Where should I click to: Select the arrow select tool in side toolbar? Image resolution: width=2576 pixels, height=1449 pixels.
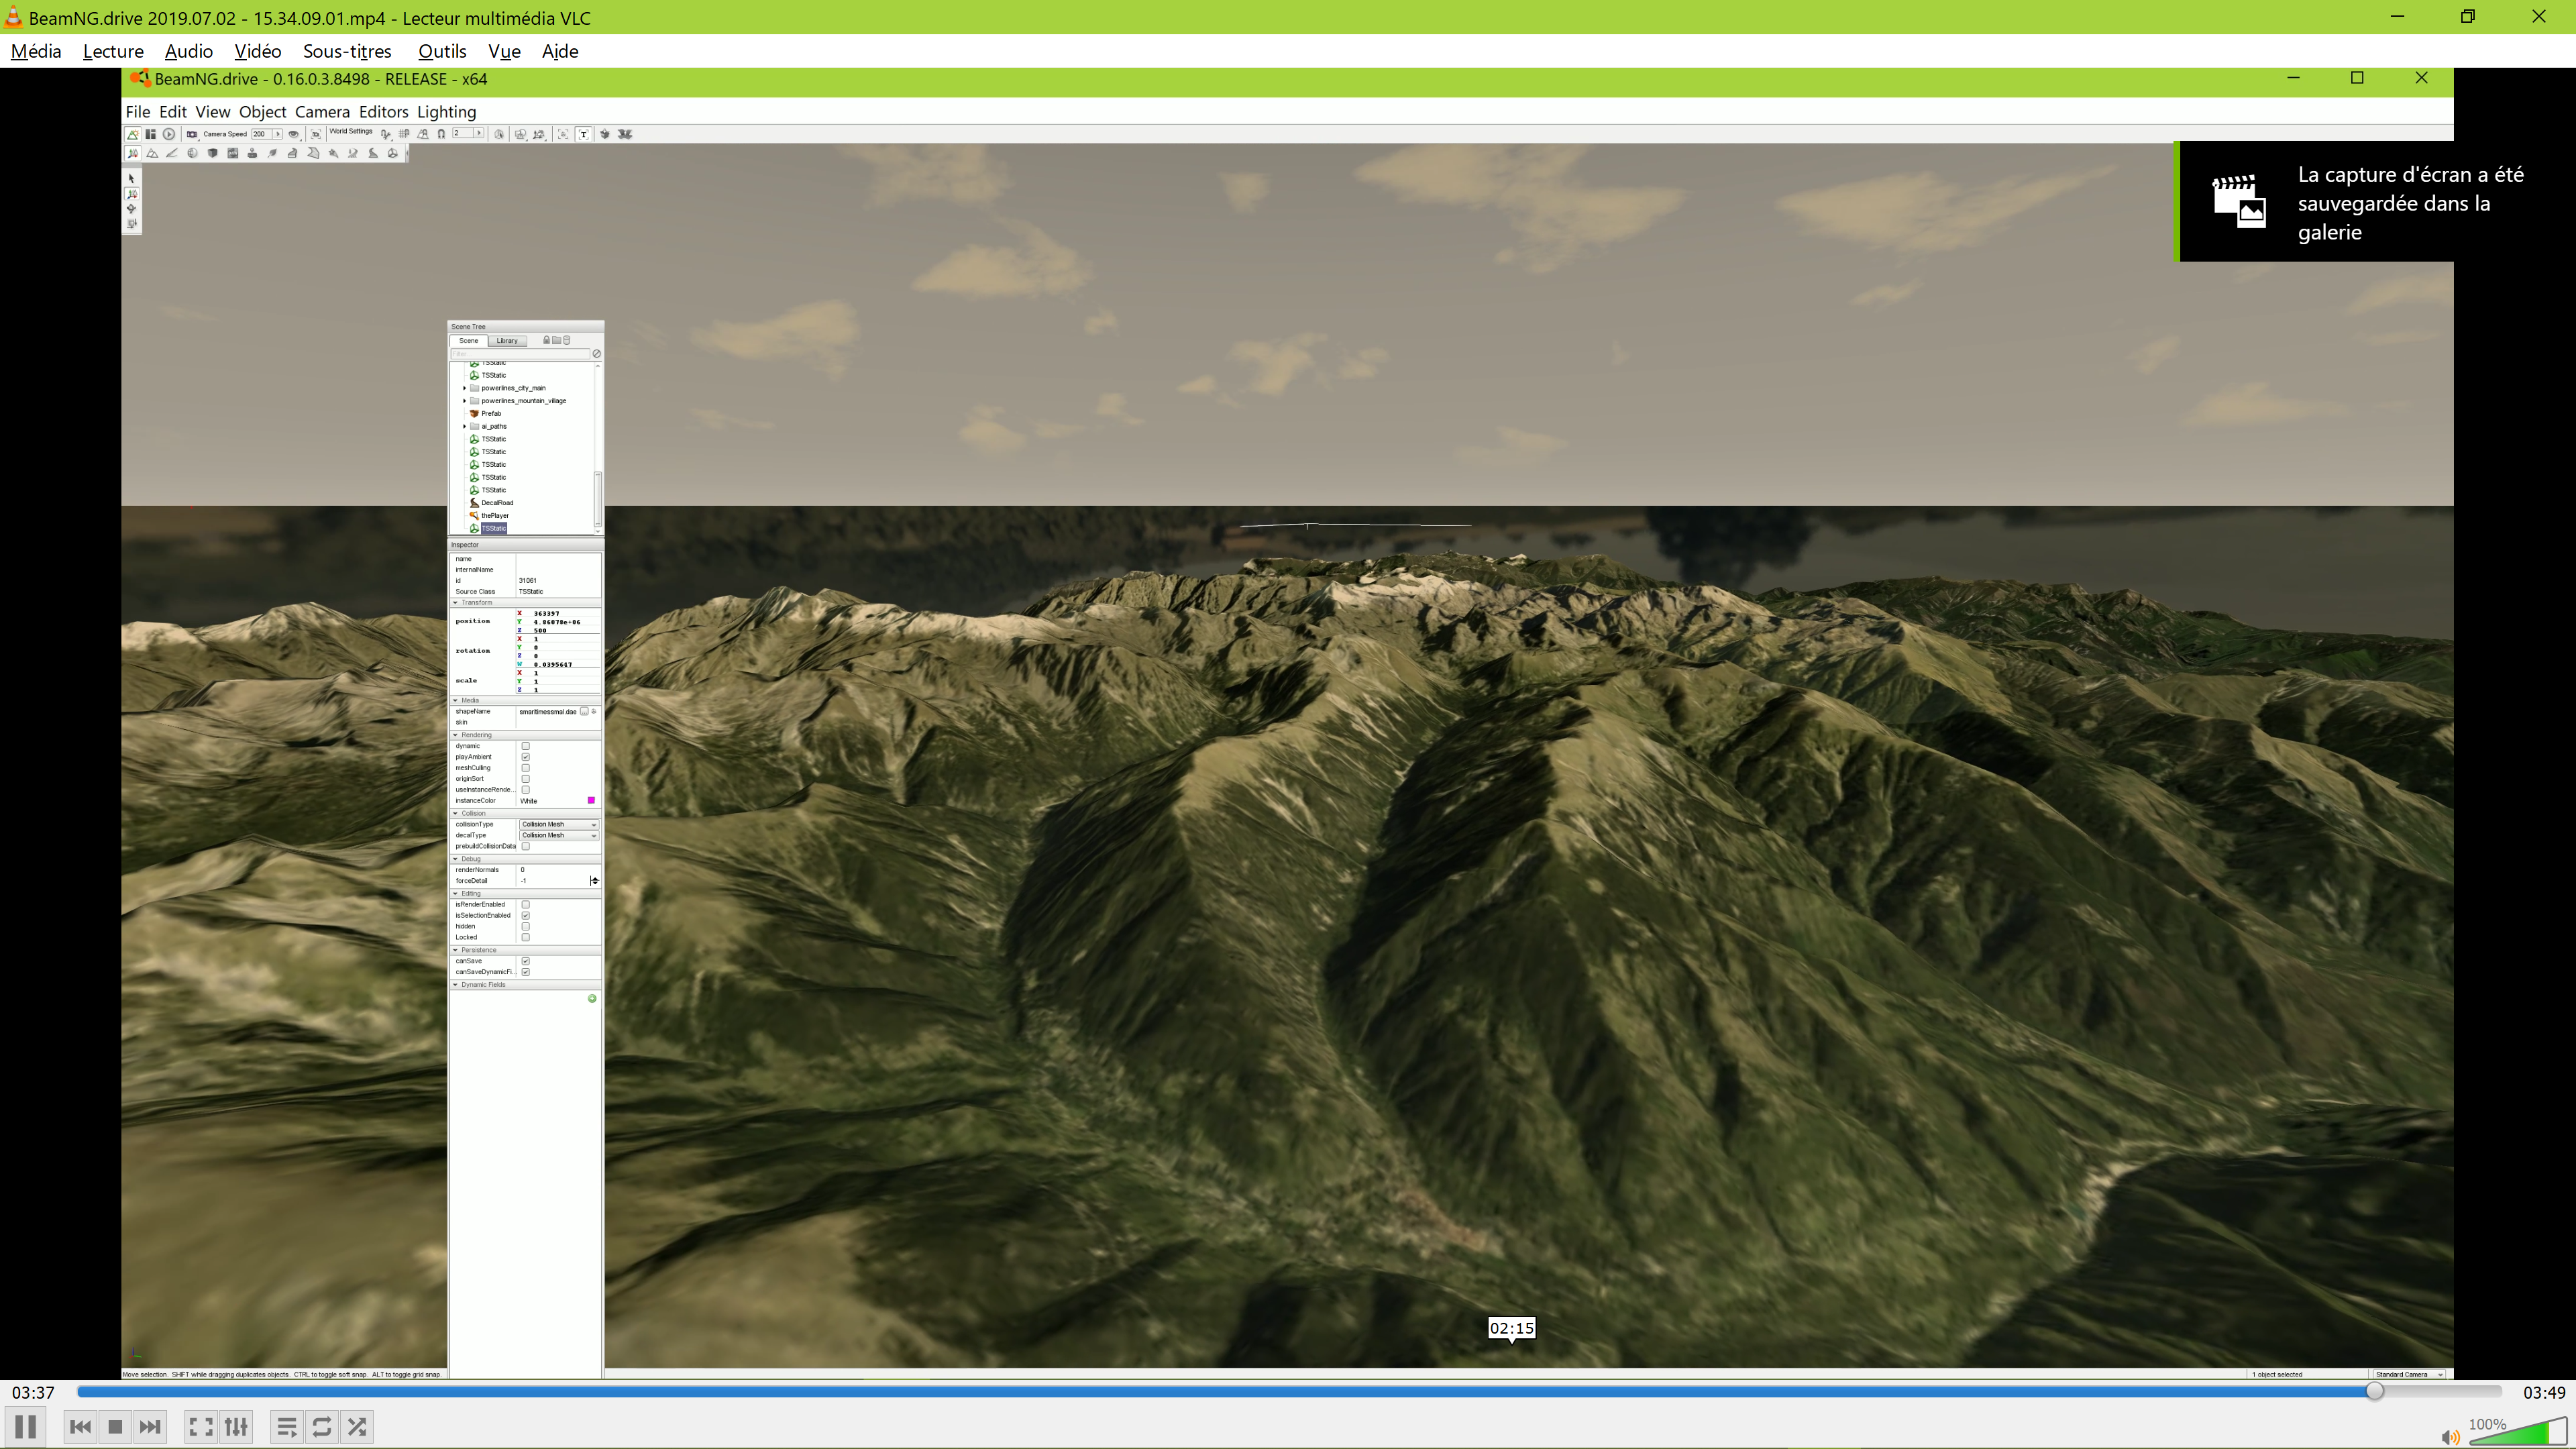[132, 179]
